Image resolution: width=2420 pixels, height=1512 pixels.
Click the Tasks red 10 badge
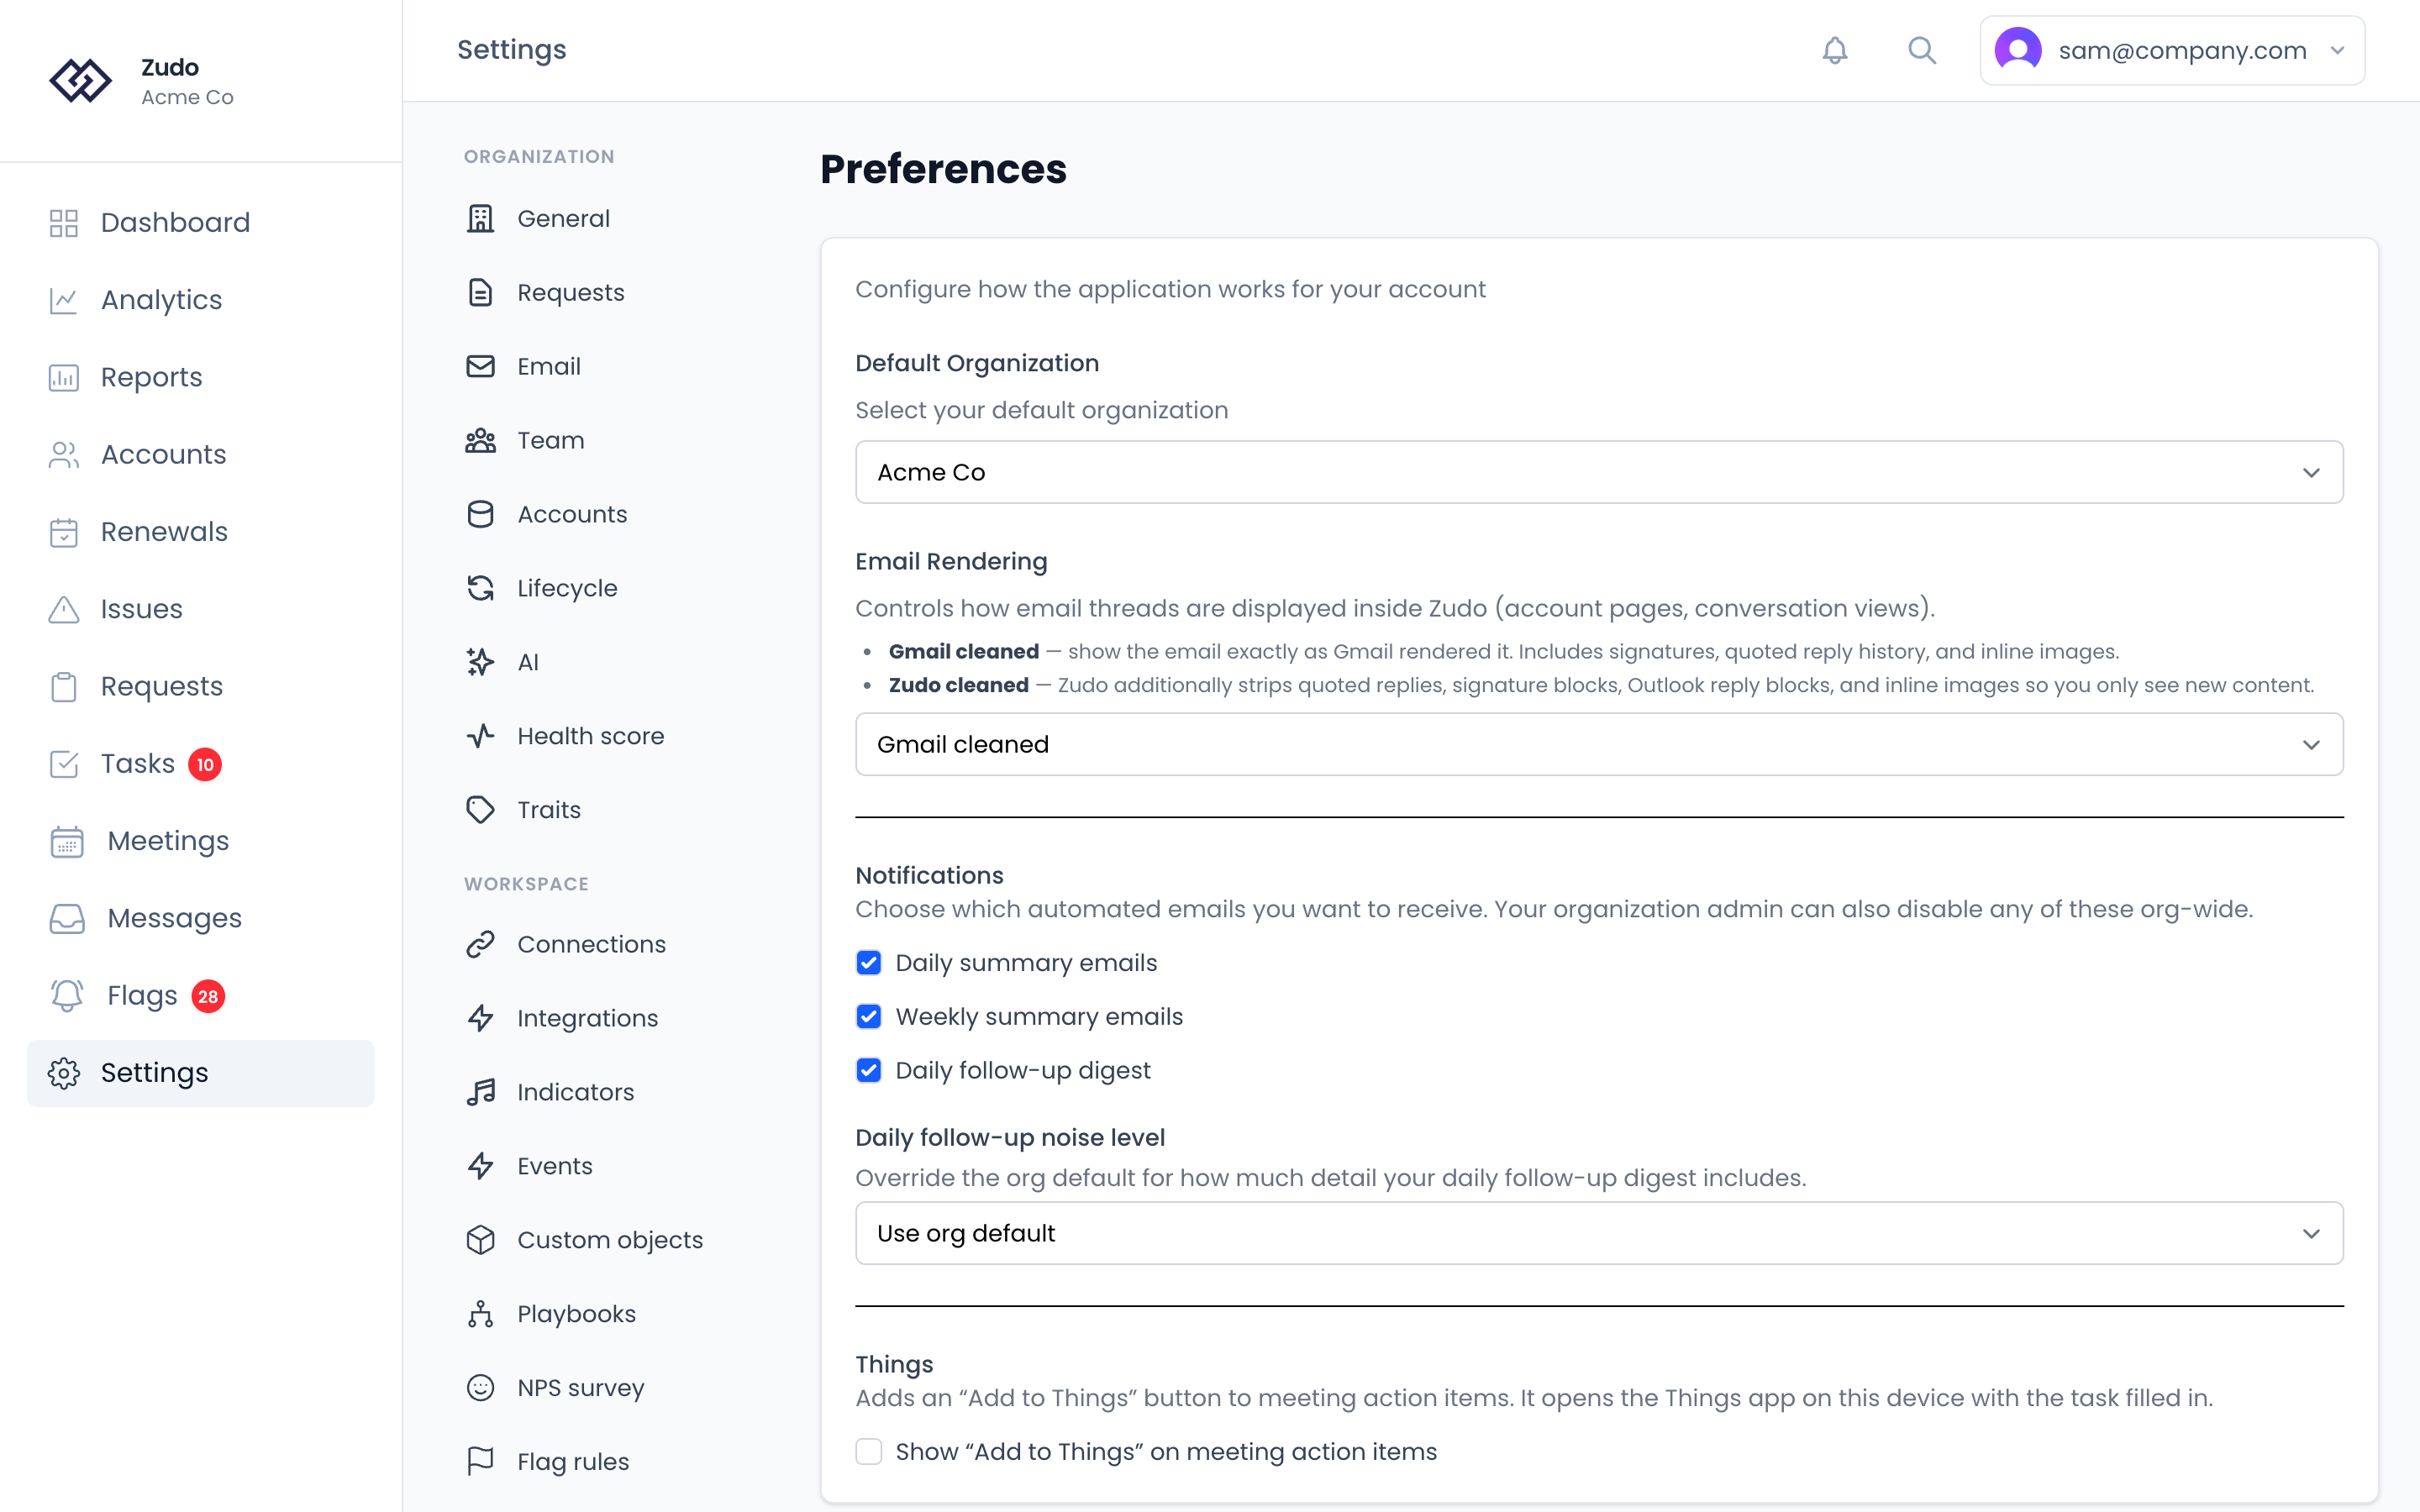[205, 764]
